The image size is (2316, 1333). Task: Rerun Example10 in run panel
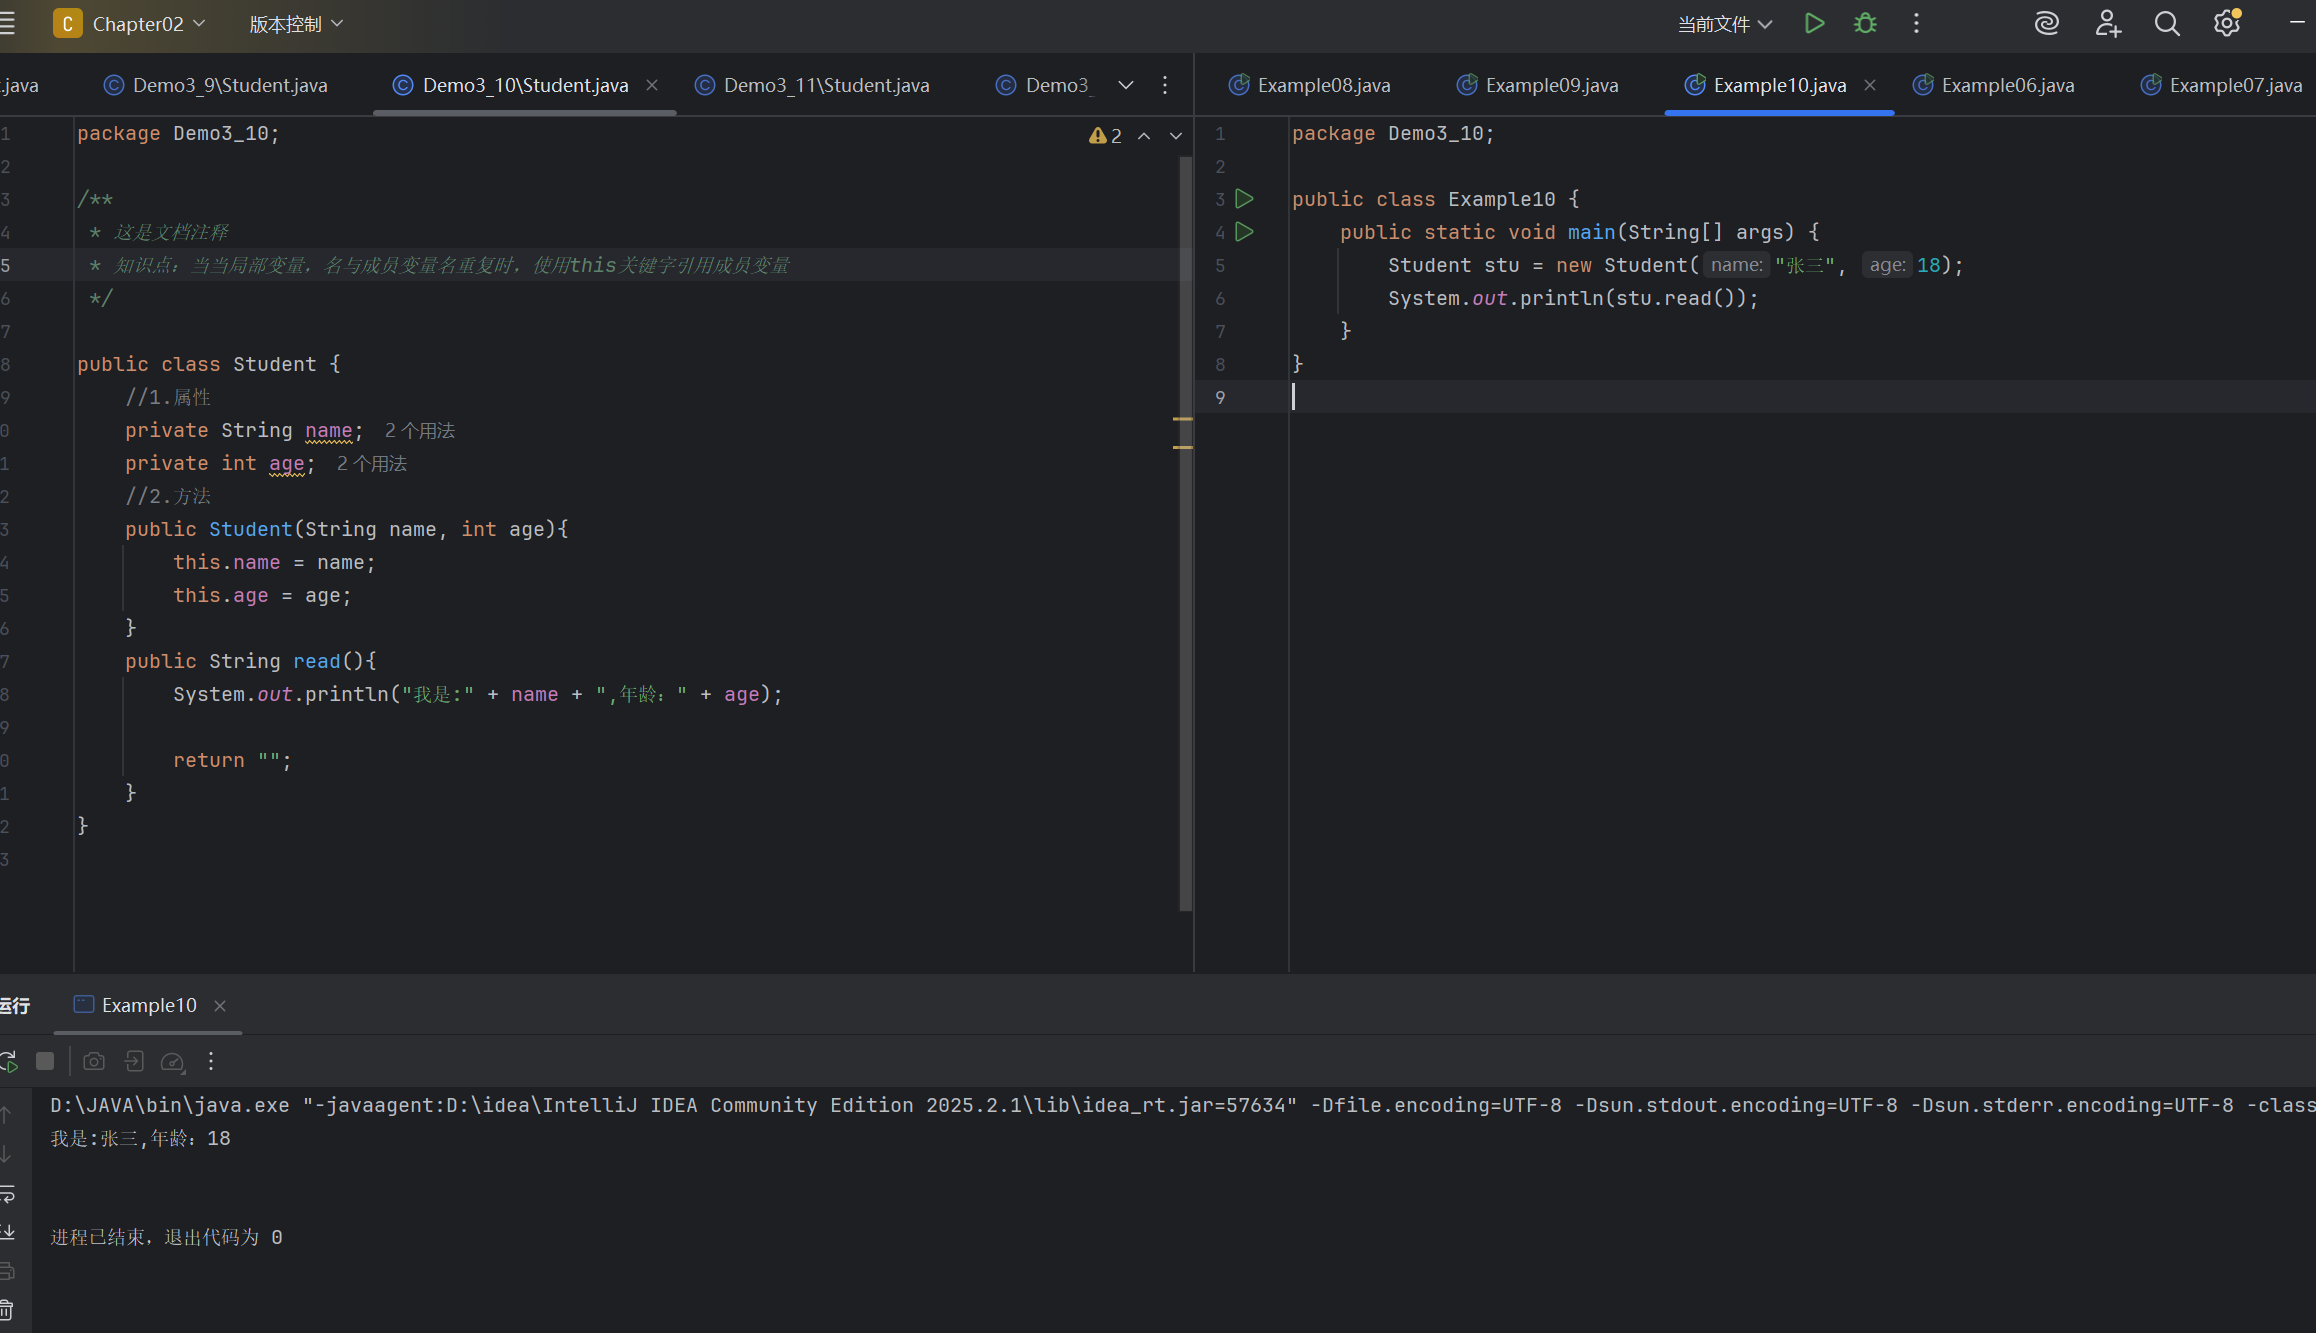coord(9,1061)
